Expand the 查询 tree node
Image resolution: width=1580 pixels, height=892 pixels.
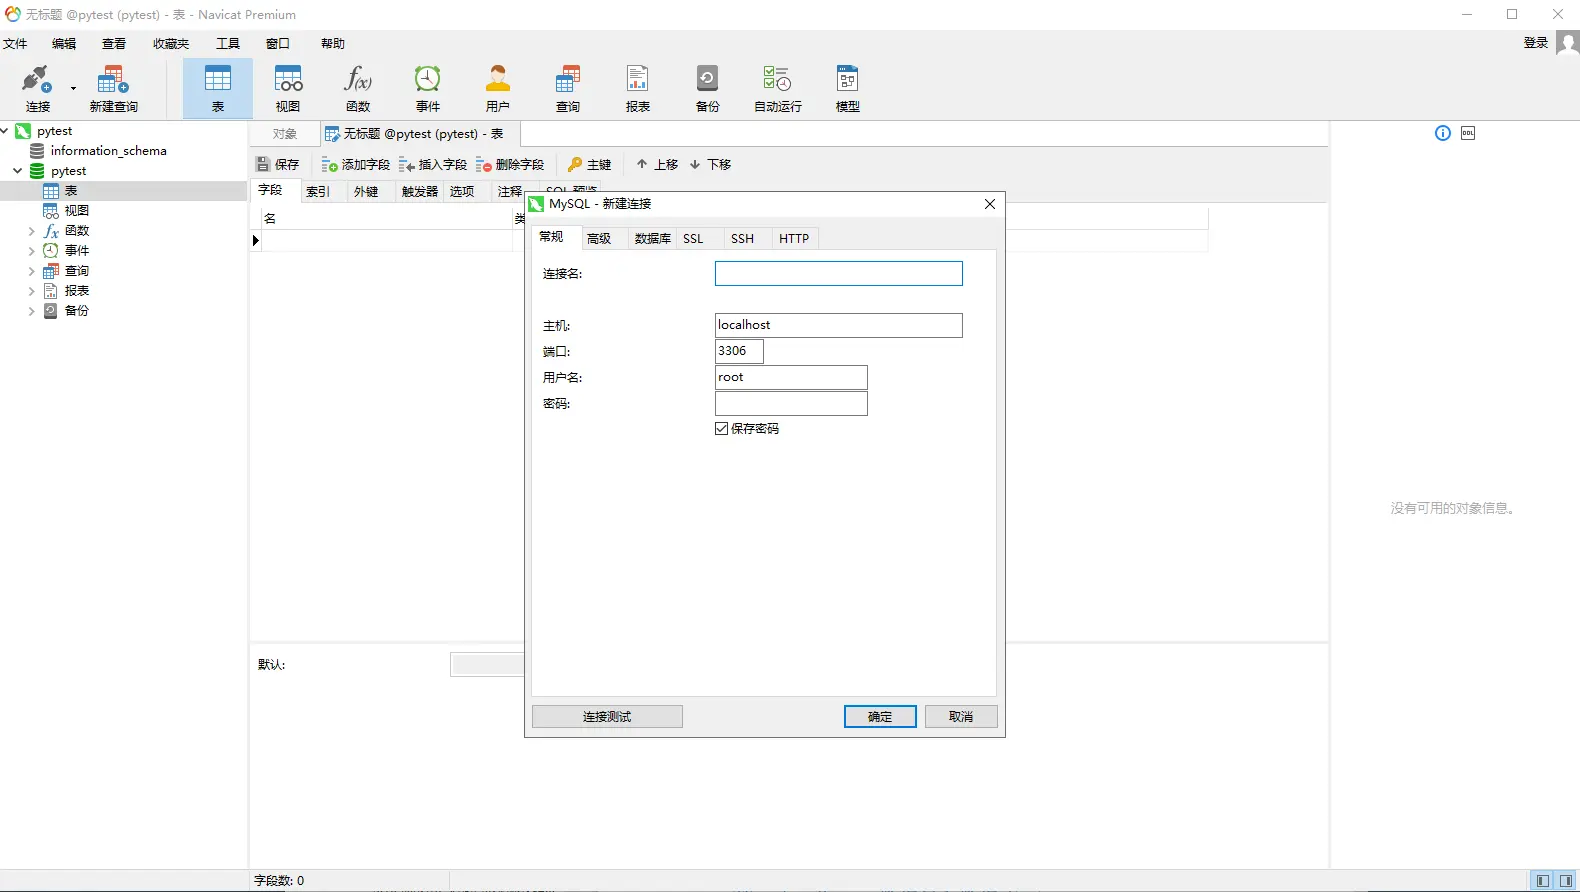coord(31,271)
